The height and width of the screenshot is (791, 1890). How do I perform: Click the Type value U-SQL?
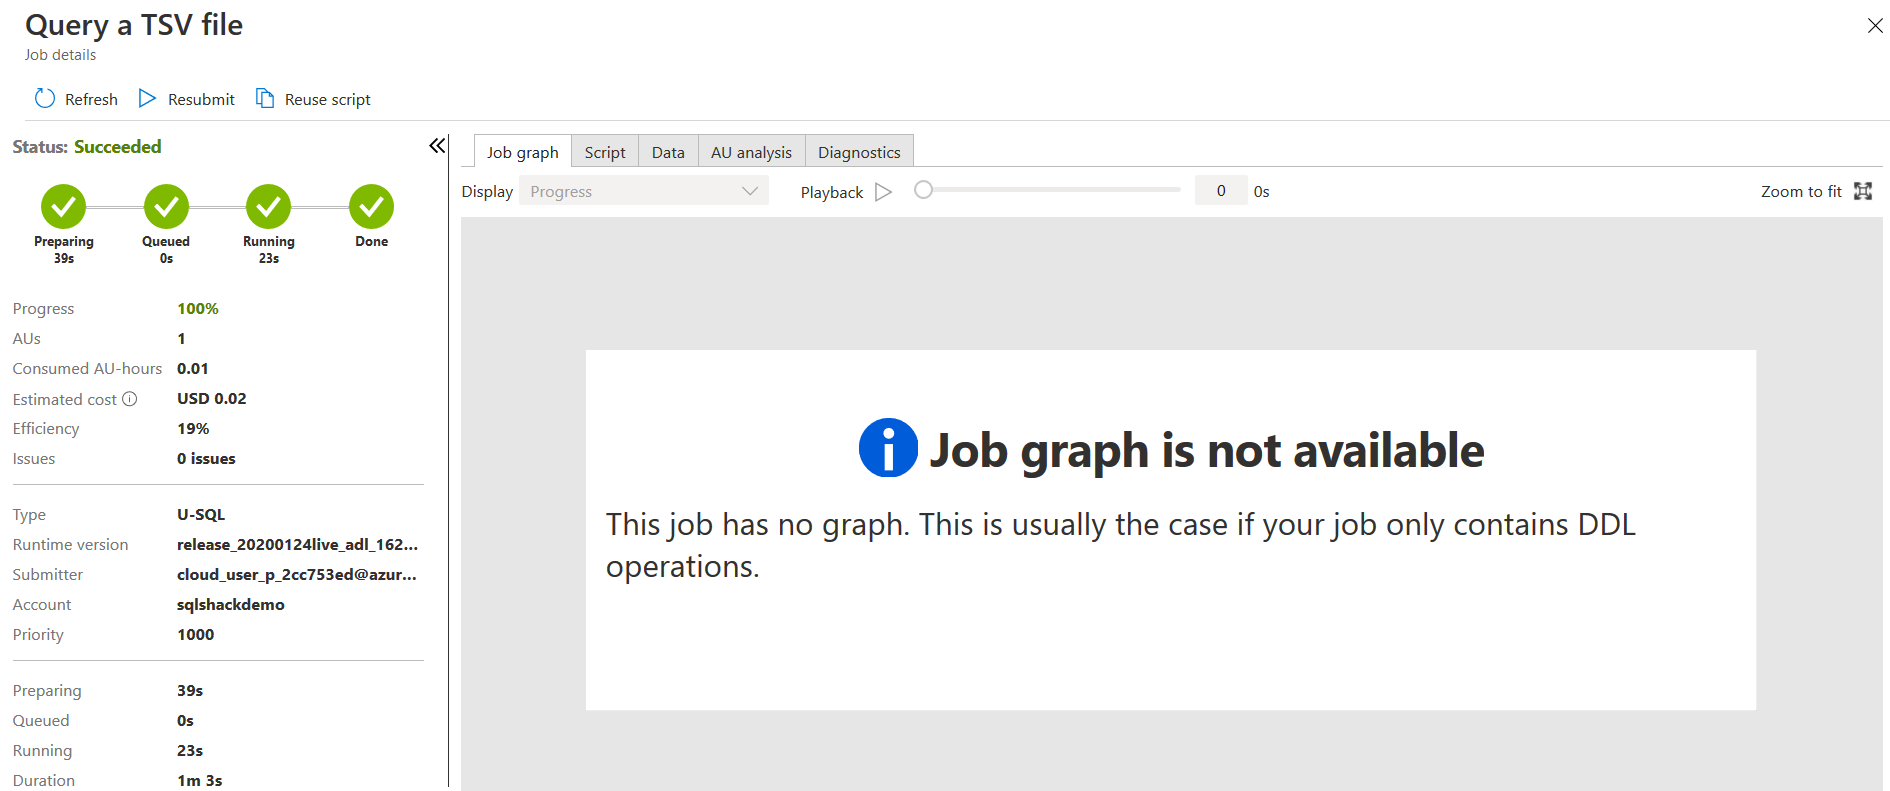click(201, 515)
